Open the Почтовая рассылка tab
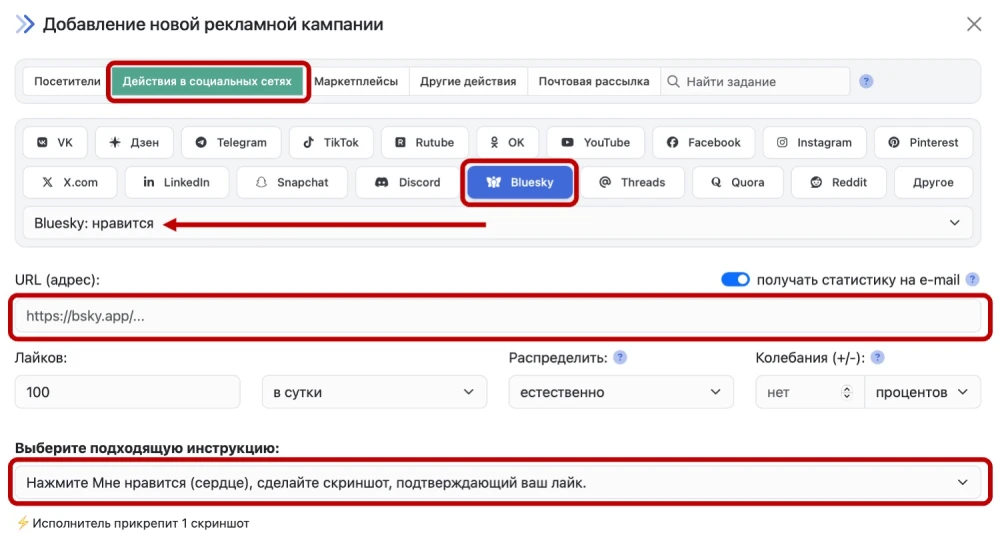Screen dimensions: 1000x545 click(594, 82)
